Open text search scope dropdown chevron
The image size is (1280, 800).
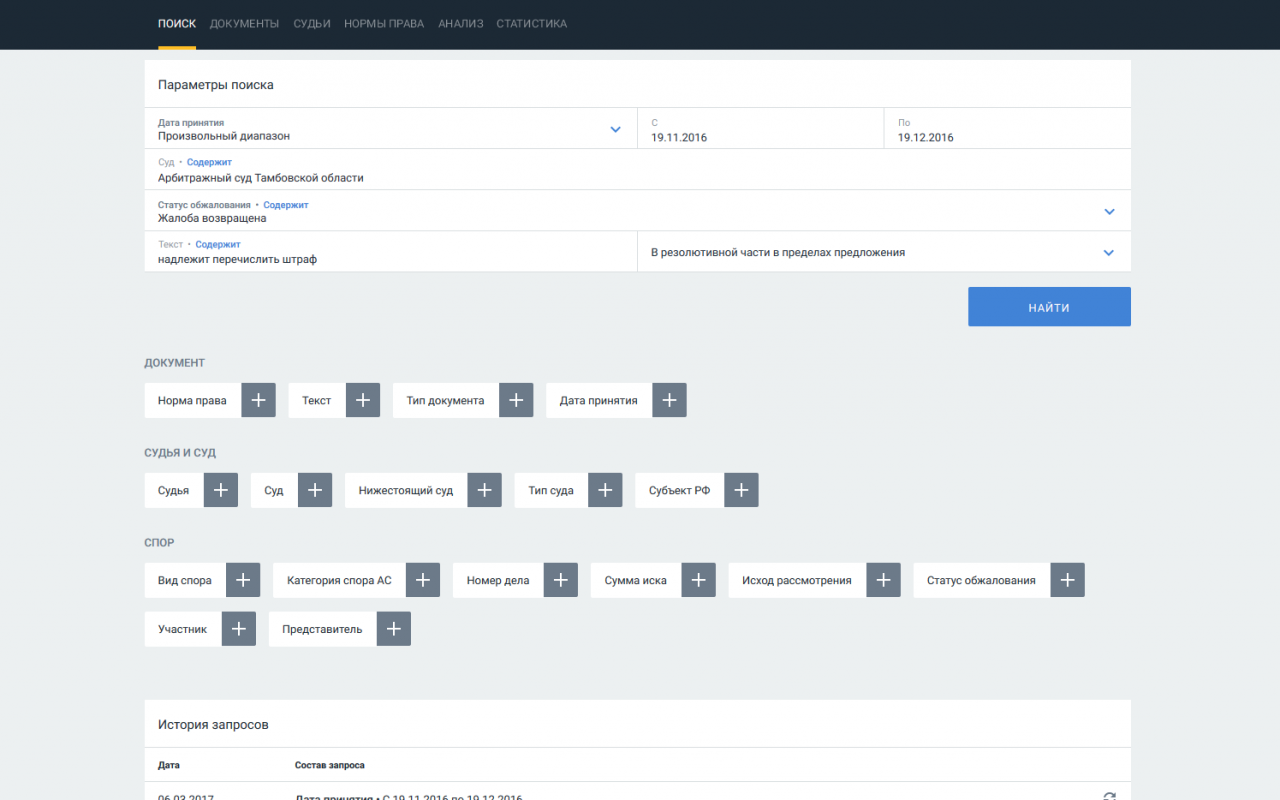point(1109,252)
